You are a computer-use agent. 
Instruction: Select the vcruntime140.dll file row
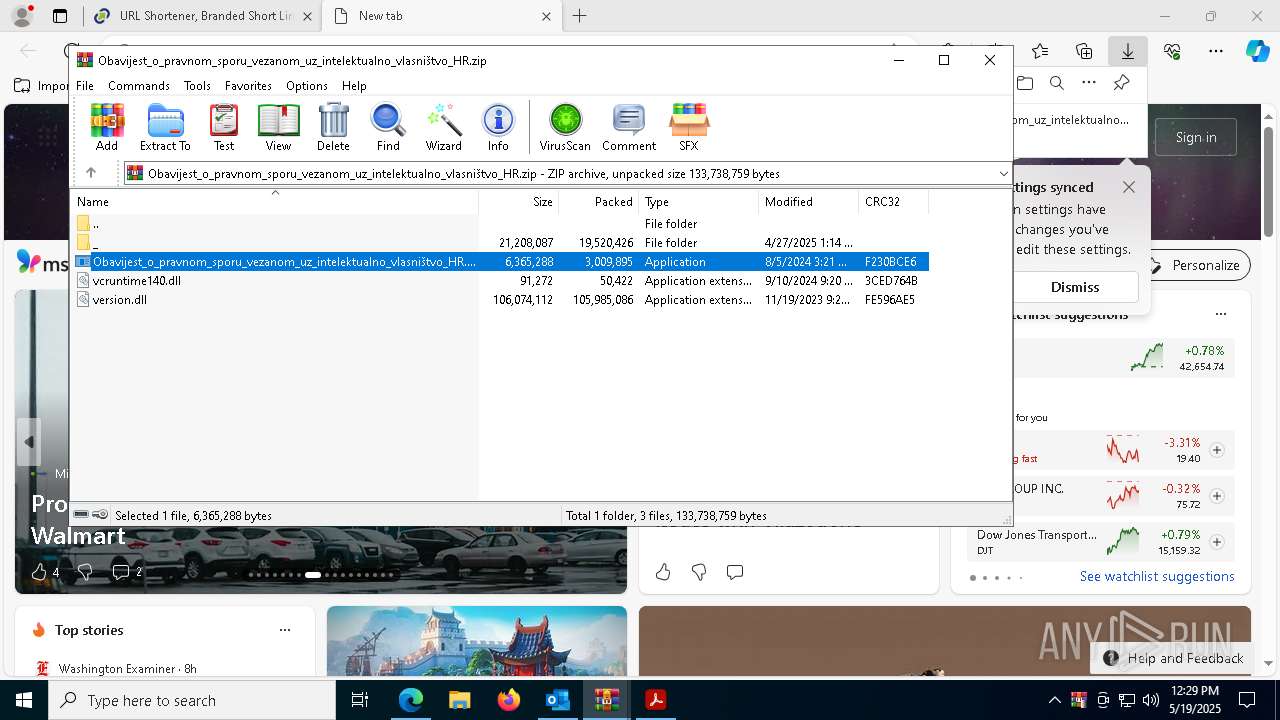[x=502, y=281]
